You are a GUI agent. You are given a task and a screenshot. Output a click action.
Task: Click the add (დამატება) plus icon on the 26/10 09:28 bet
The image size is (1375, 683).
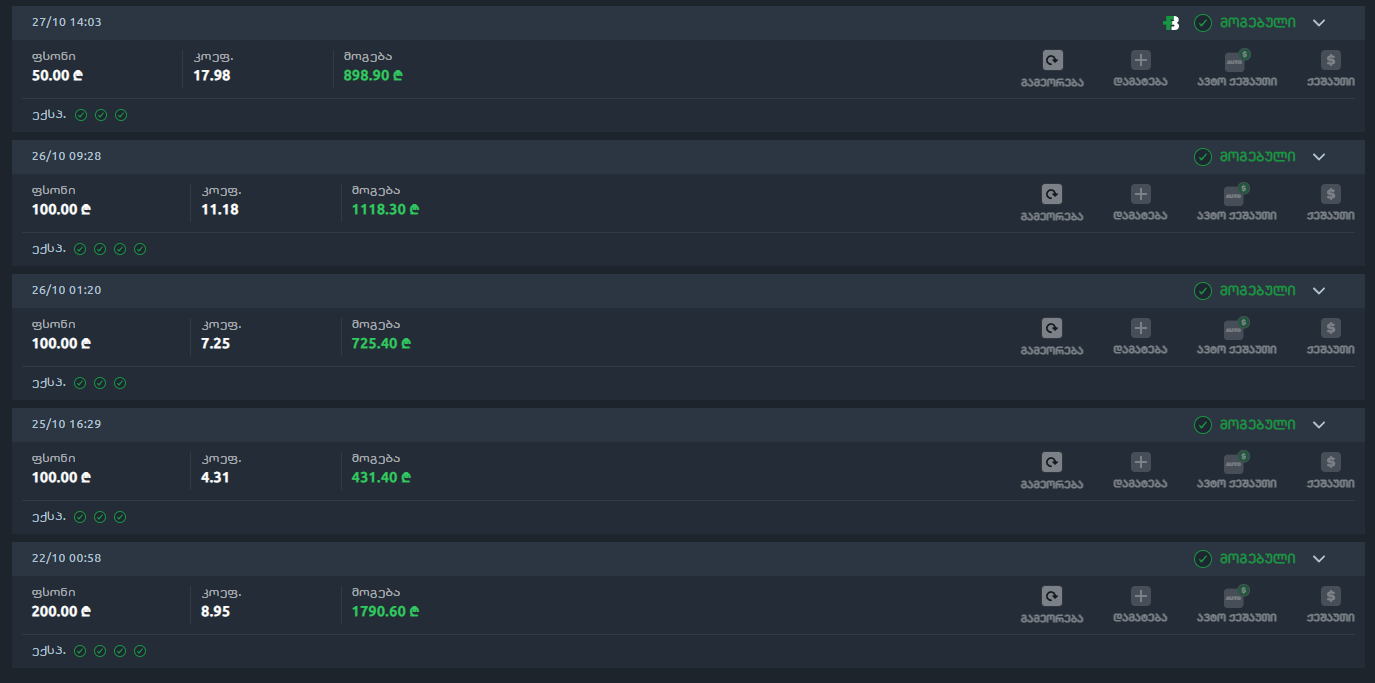[1140, 194]
